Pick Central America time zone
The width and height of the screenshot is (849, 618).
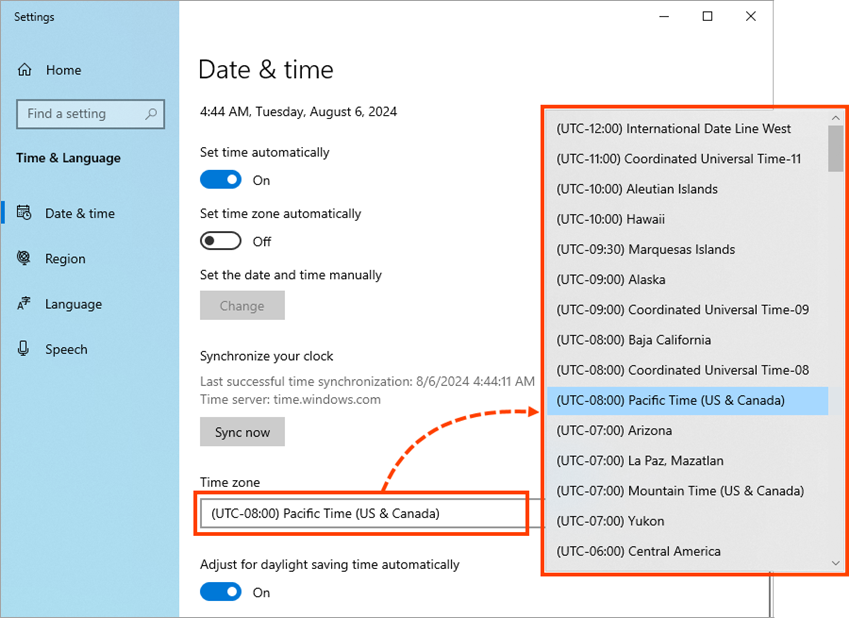tap(687, 551)
